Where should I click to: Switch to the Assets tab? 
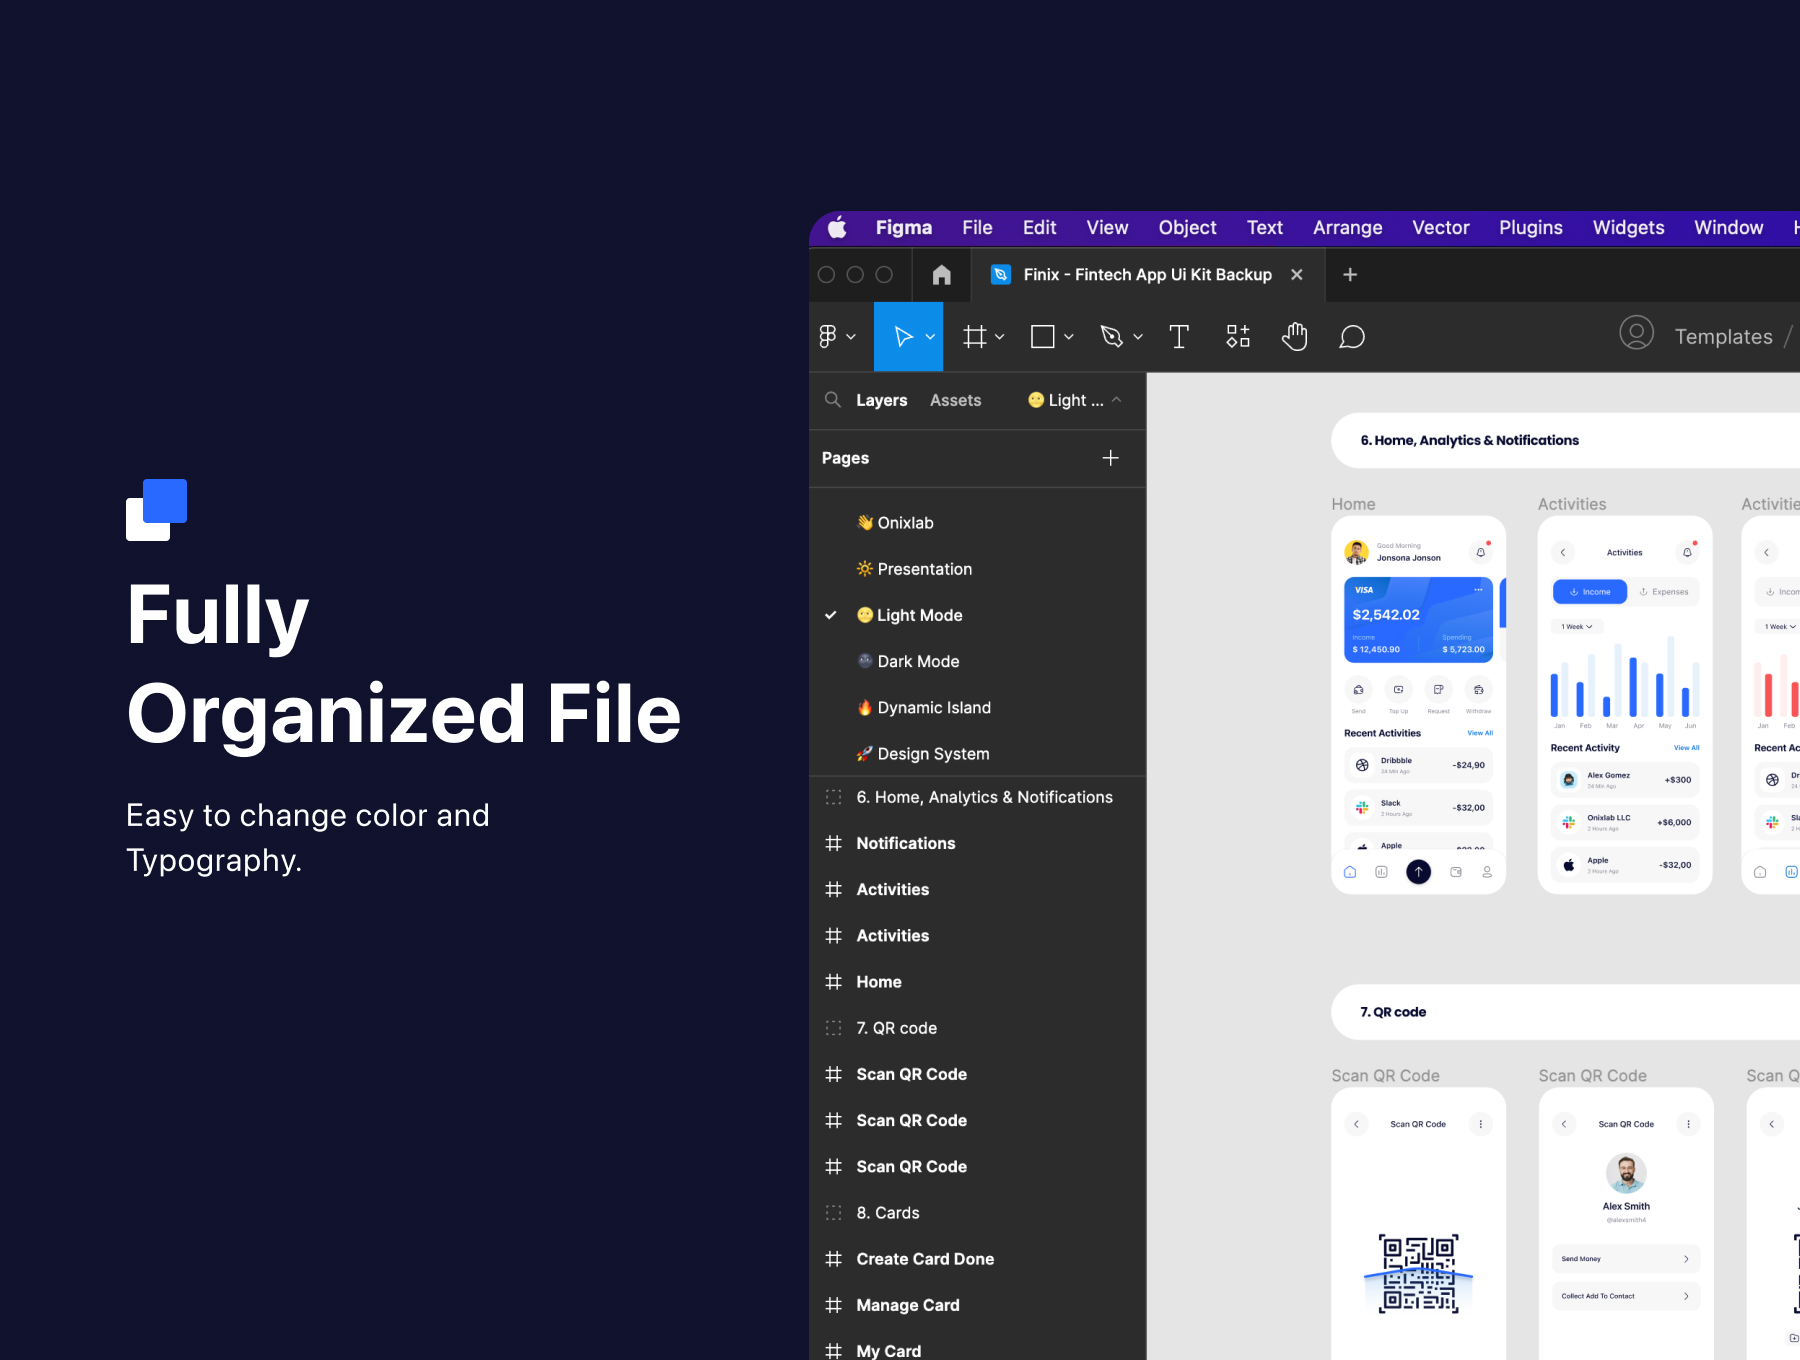(955, 400)
